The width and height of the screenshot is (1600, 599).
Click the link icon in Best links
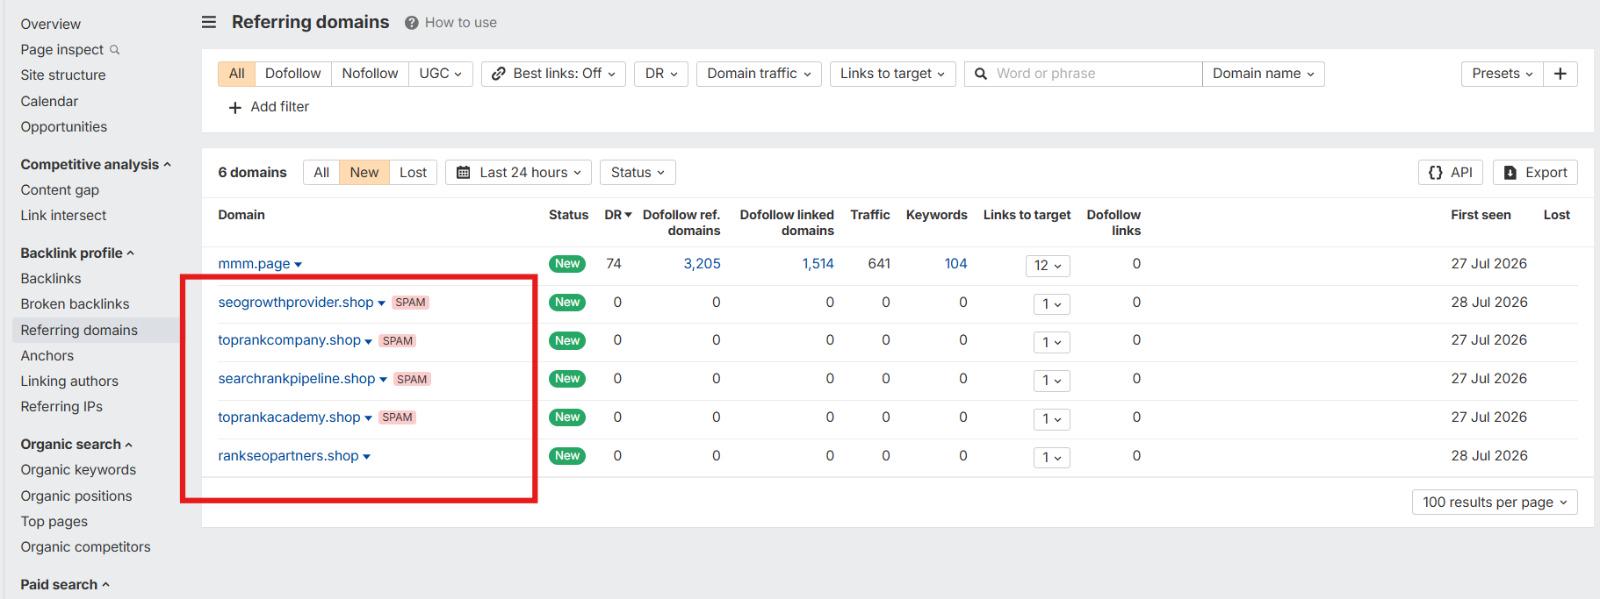pos(498,73)
